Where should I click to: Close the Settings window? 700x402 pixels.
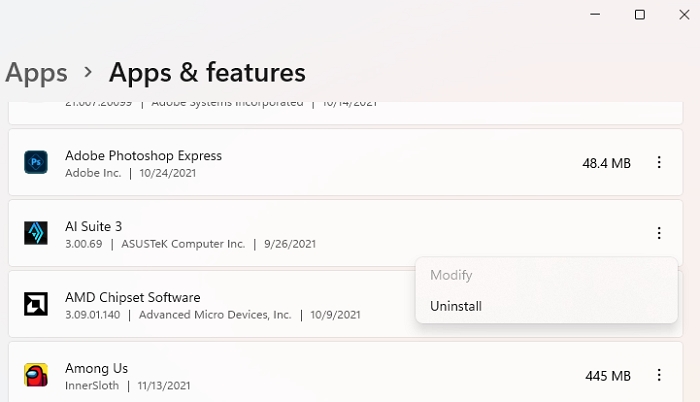[x=684, y=15]
